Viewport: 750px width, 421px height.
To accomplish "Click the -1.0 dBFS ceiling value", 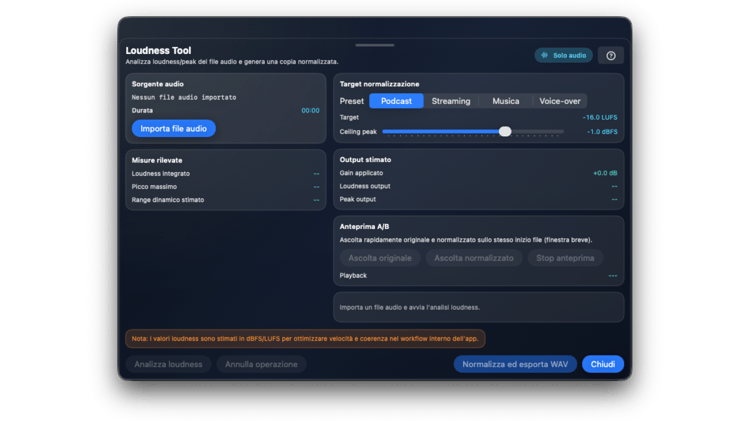I will [x=602, y=132].
